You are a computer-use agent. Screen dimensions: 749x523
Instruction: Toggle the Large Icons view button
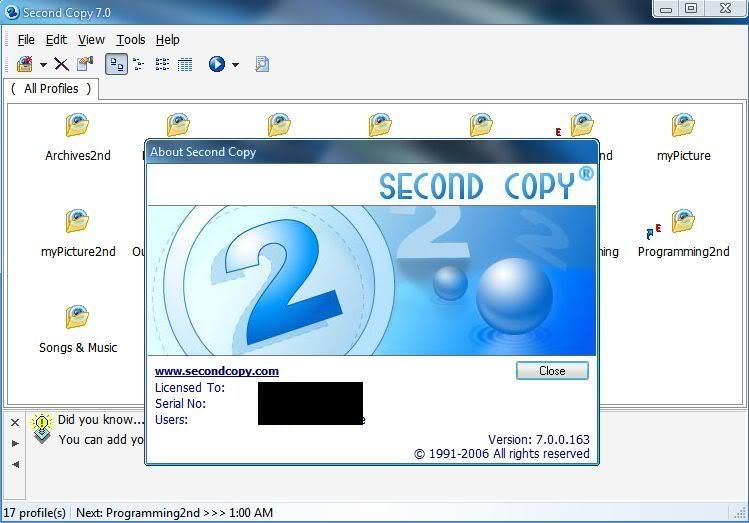(117, 64)
